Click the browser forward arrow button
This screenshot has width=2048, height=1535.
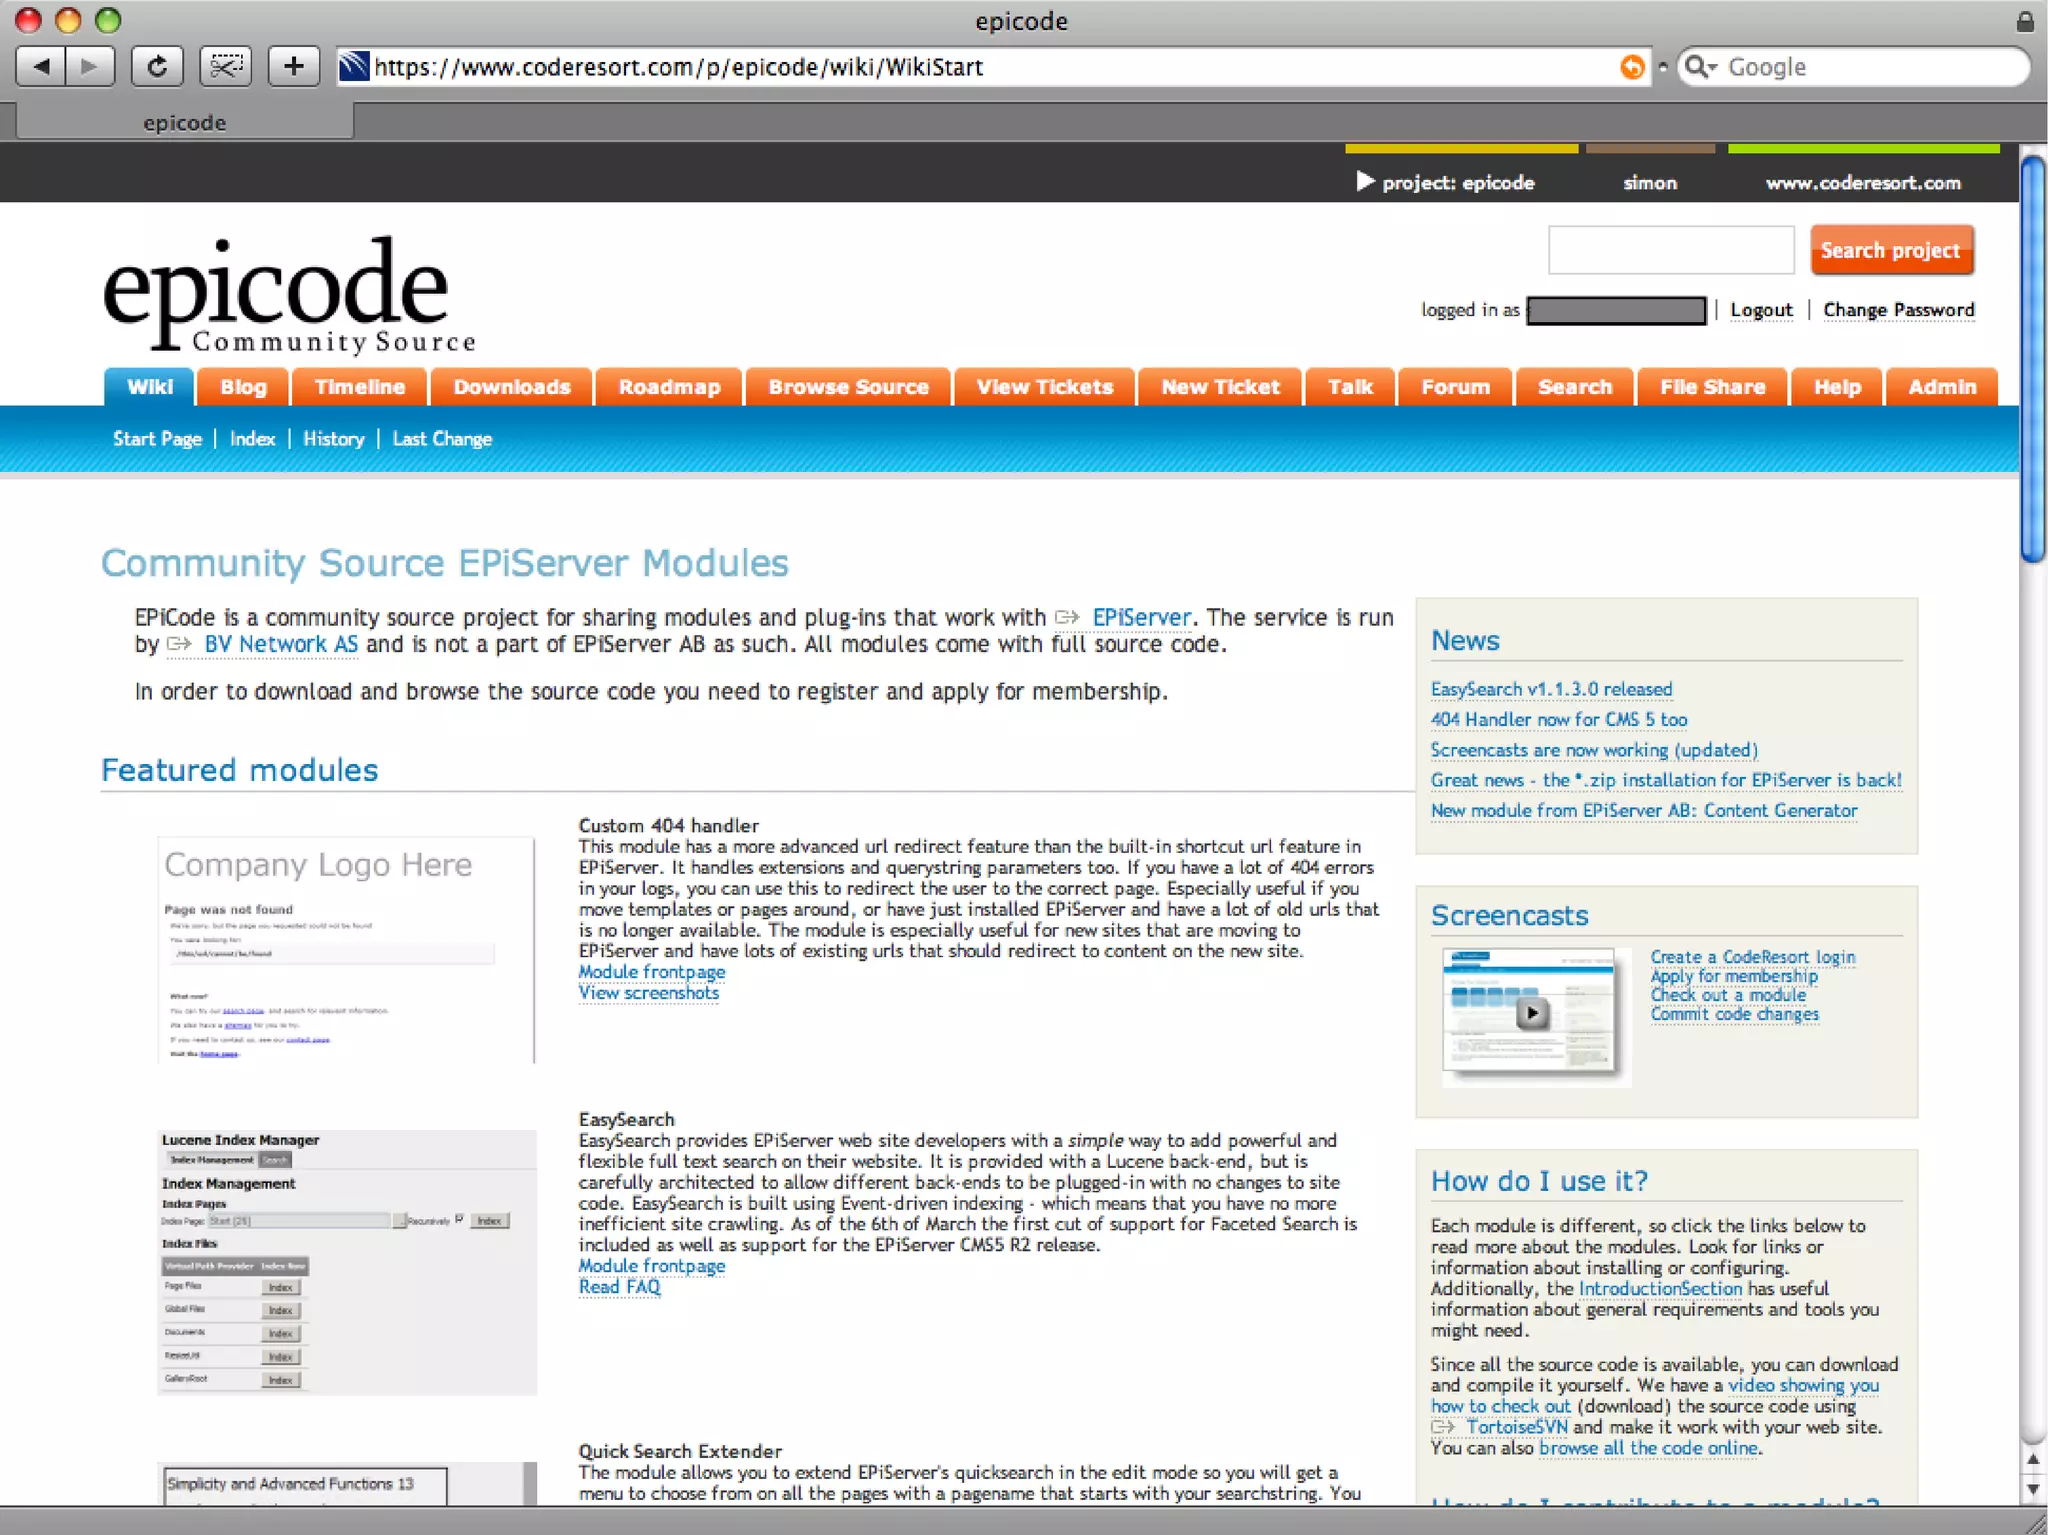pos(90,67)
